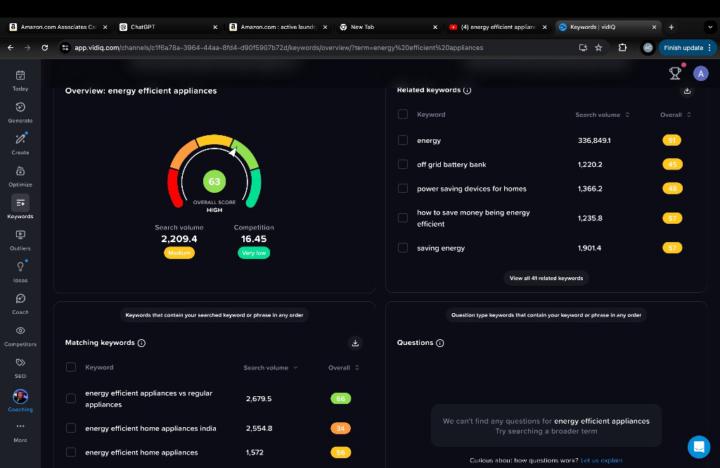The image size is (720, 468).
Task: Select the 'saving energy' keyword checkbox
Action: pyautogui.click(x=403, y=248)
